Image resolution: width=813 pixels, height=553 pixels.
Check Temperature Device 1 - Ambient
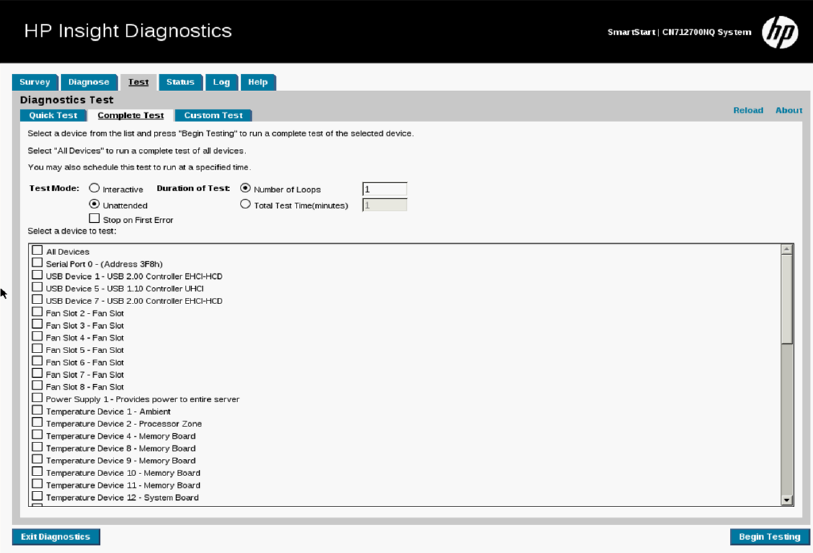click(37, 411)
